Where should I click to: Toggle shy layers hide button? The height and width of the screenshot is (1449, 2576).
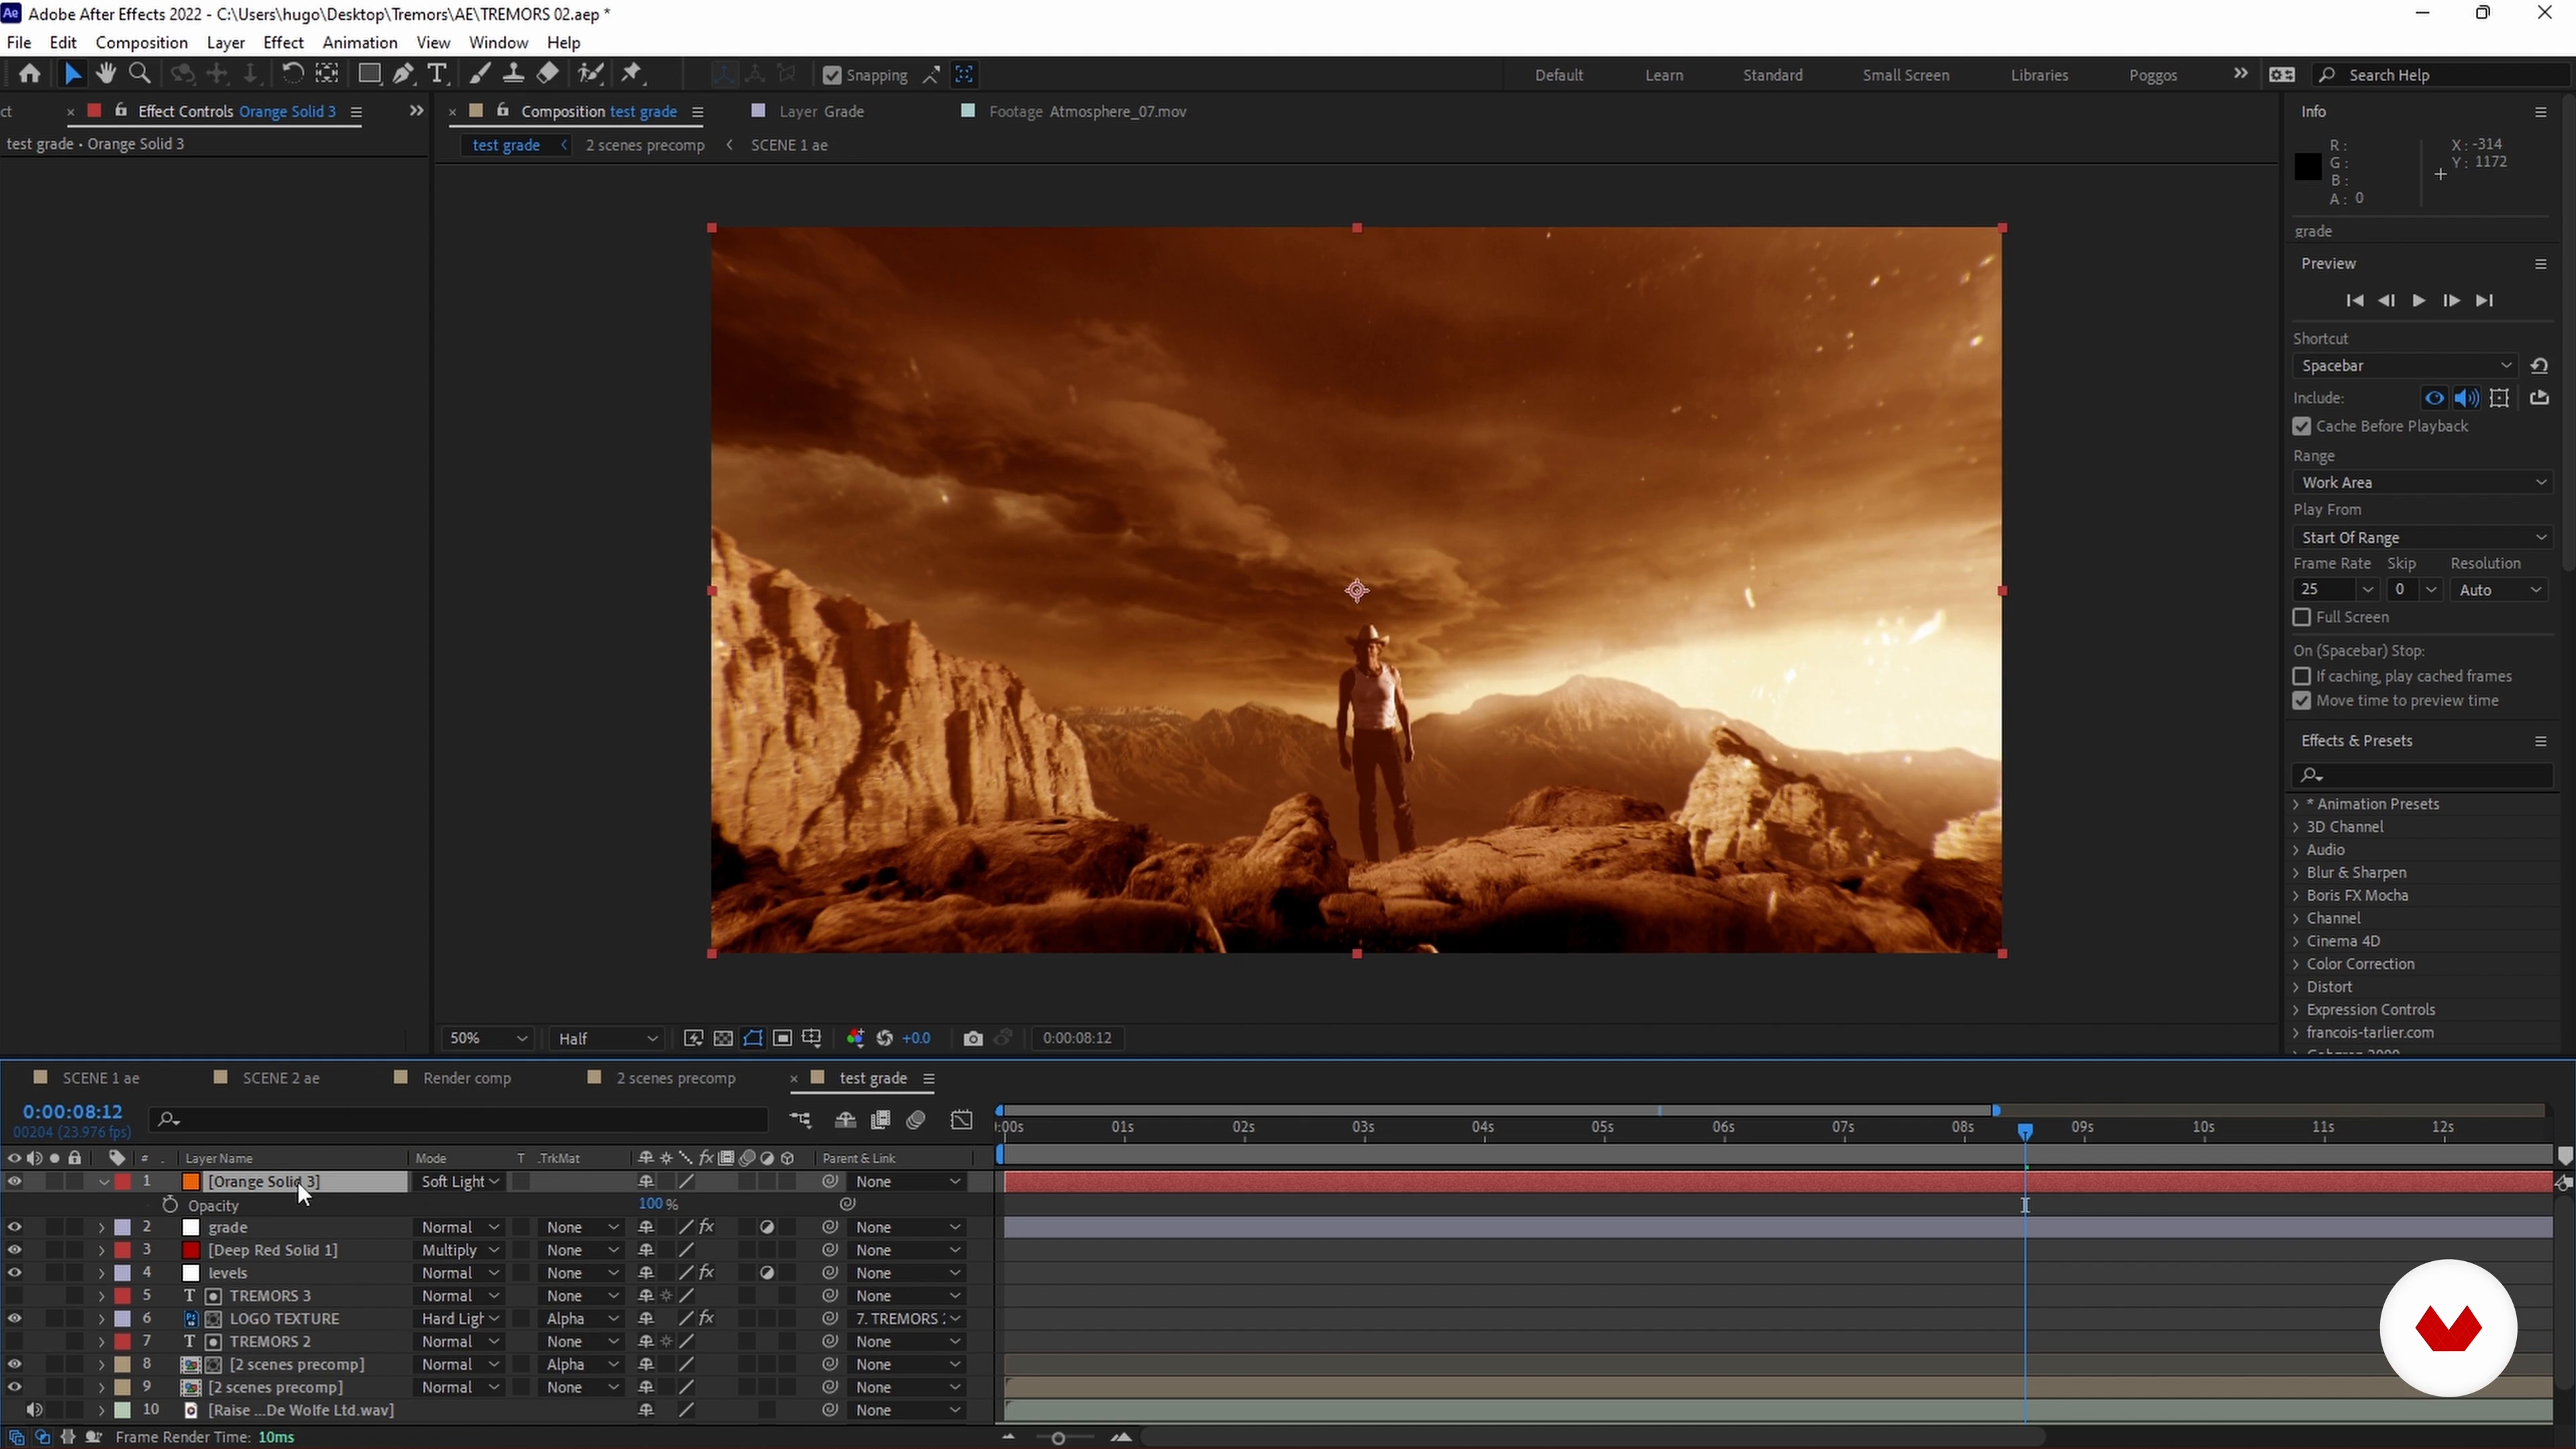(x=846, y=1120)
